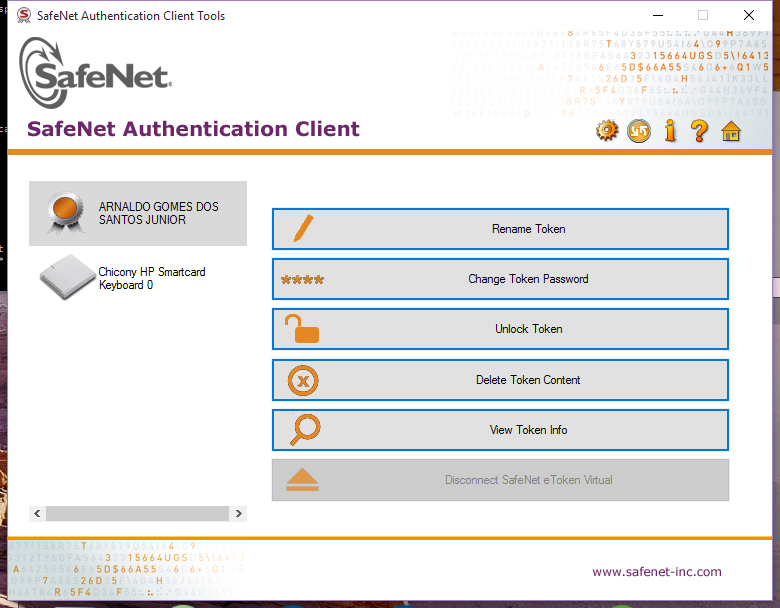Screen dimensions: 780x608
Task: Select the Unlock Token button
Action: tap(500, 329)
